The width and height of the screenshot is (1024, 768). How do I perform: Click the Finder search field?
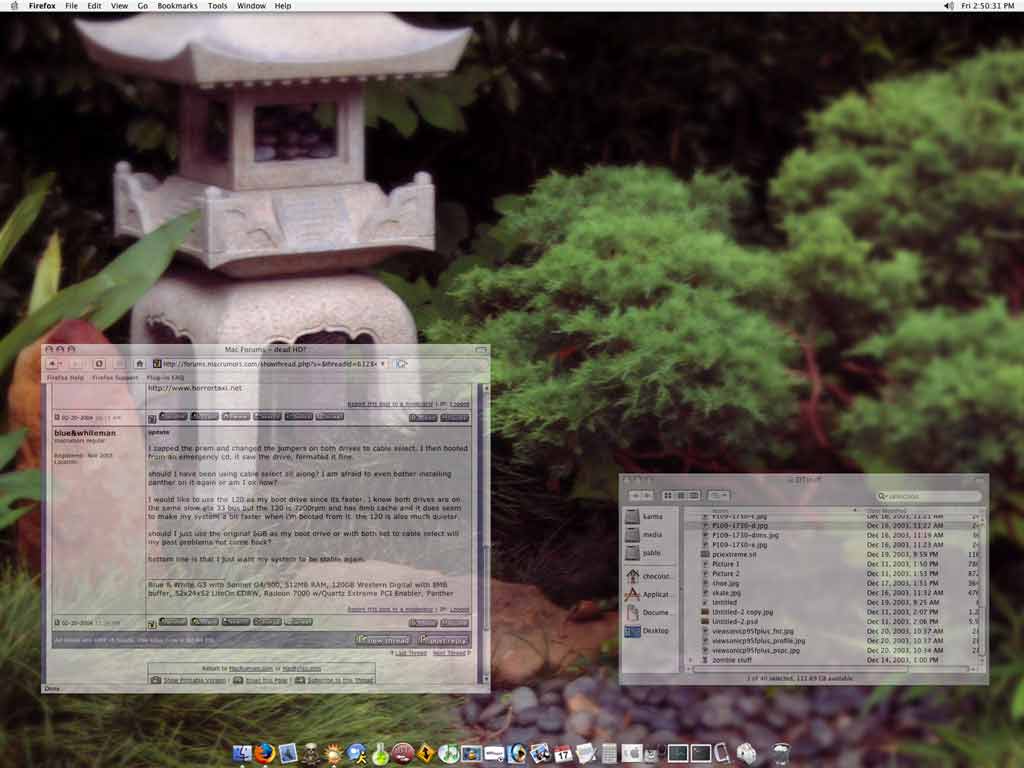click(x=929, y=496)
